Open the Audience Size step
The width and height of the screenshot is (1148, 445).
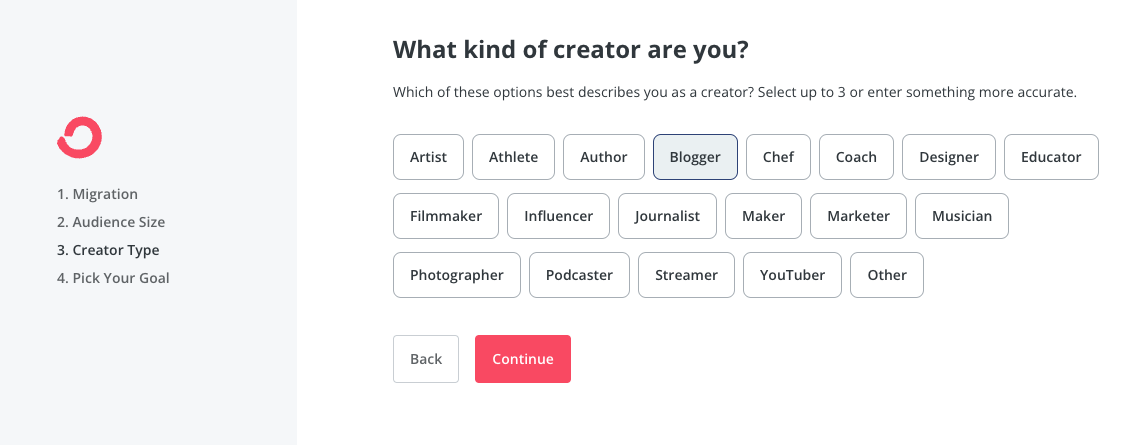pos(111,222)
